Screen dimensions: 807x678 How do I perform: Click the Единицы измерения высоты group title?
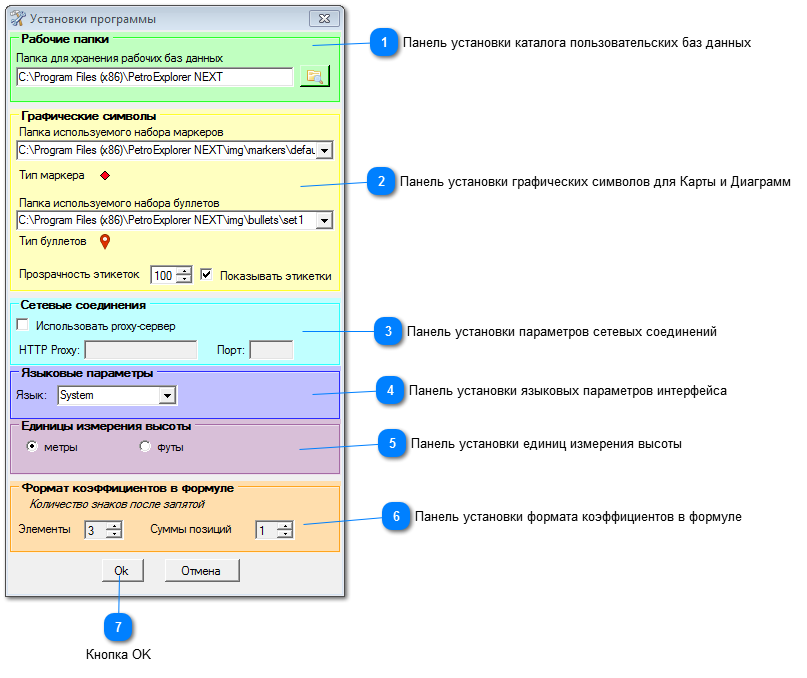pyautogui.click(x=106, y=426)
